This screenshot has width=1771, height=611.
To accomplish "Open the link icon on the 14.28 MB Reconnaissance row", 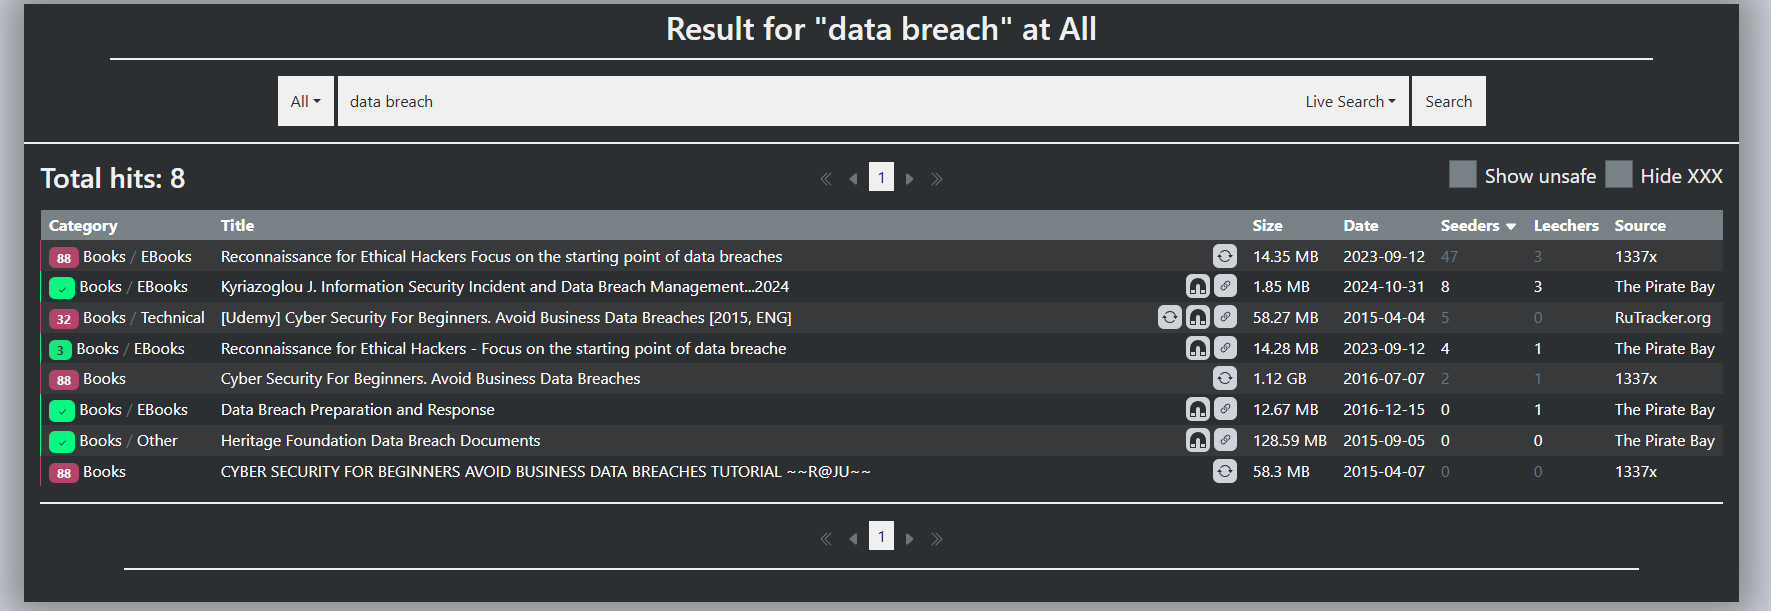I will pos(1225,348).
